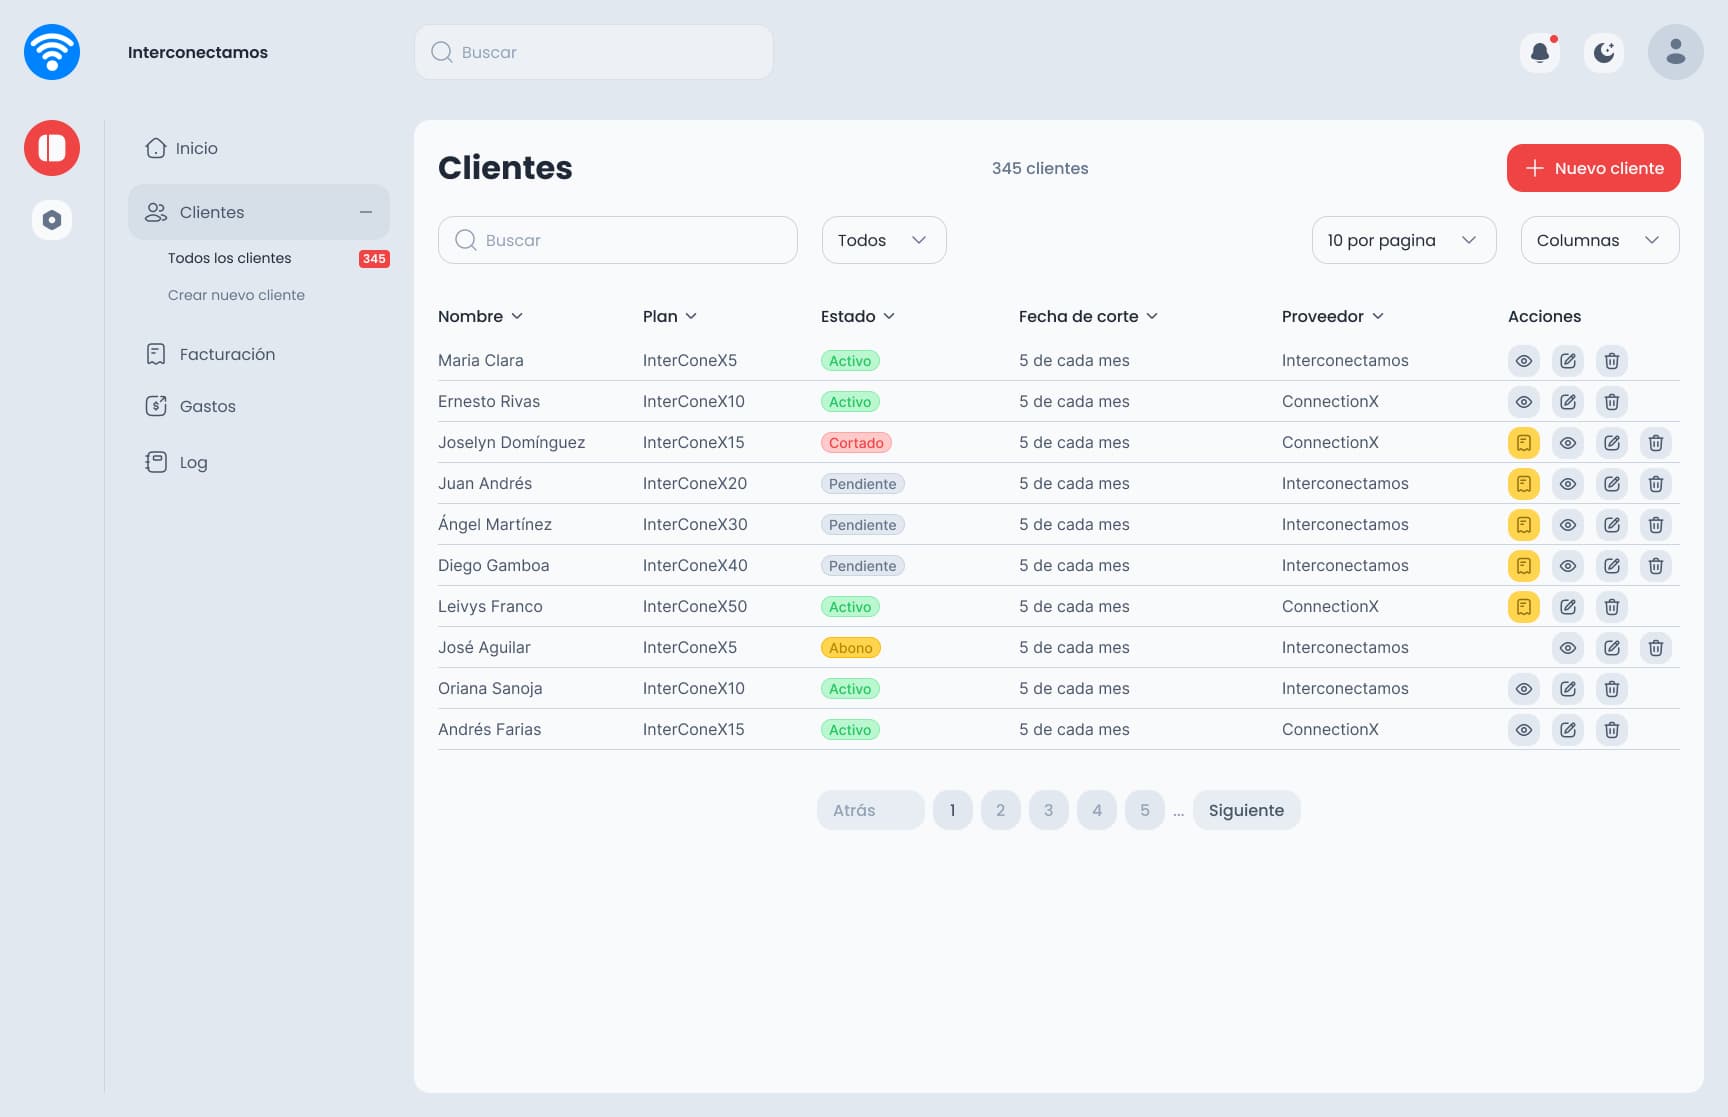Go to the Gastos section
1728x1117 pixels.
(x=207, y=406)
